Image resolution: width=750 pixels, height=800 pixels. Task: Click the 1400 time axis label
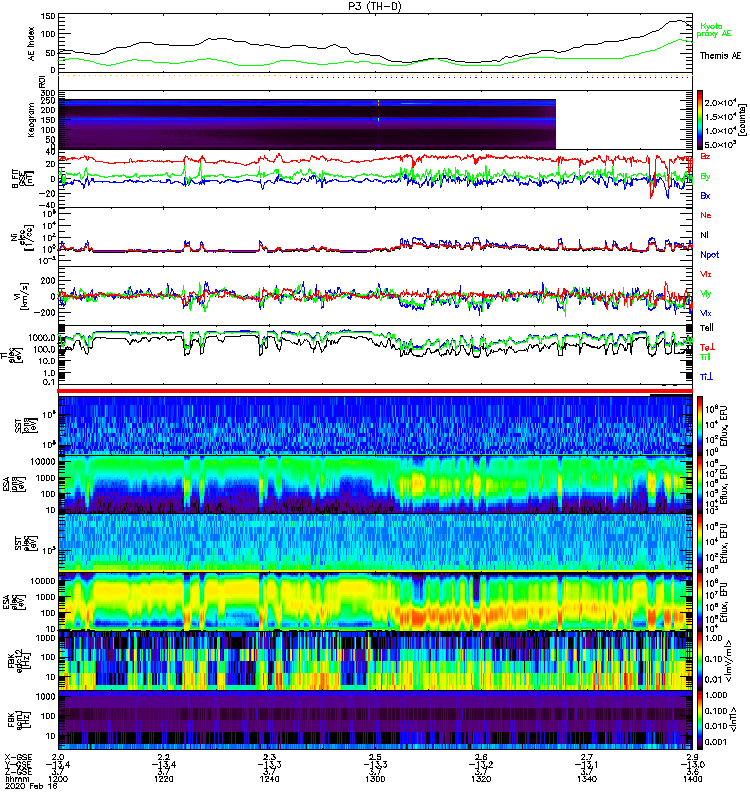click(692, 779)
